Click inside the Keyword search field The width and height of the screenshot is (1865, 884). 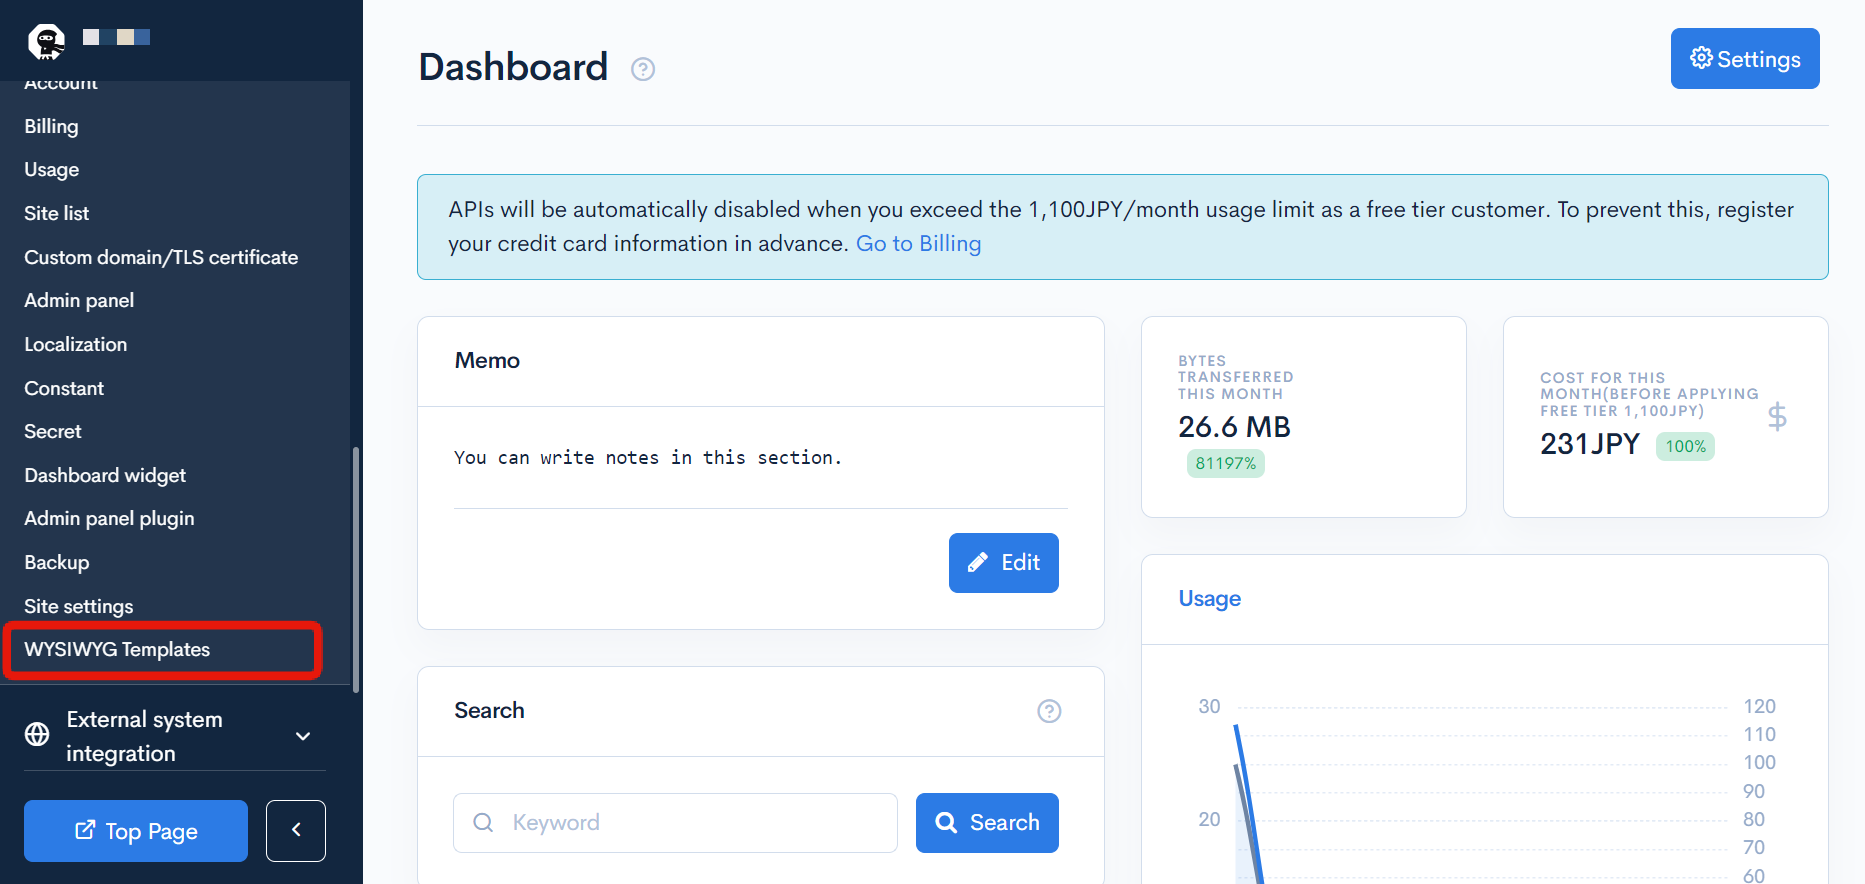pos(675,822)
